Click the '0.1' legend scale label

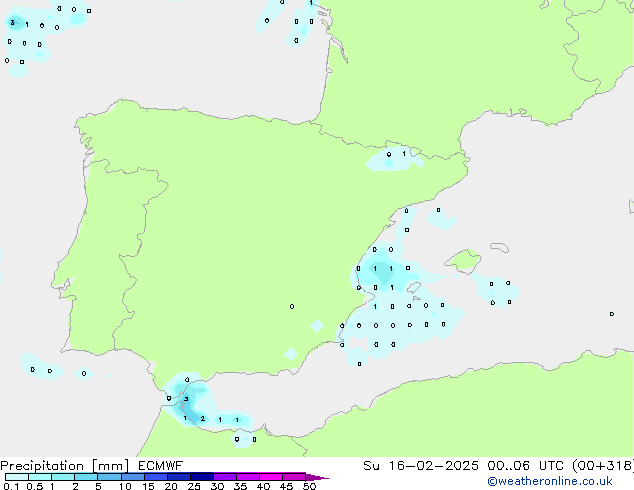[x=11, y=486]
